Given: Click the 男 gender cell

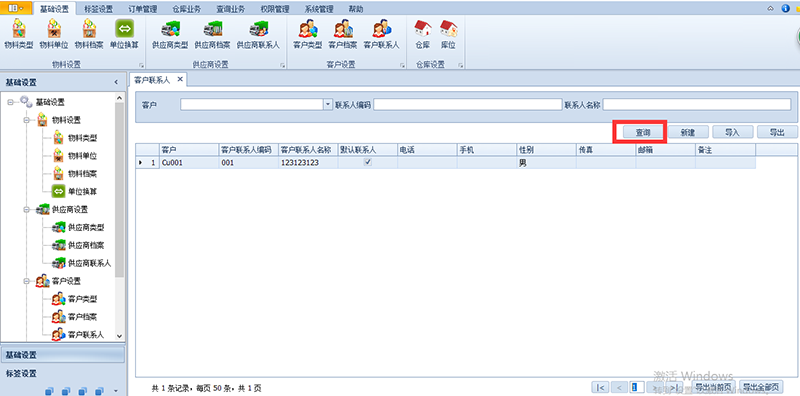Looking at the screenshot, I should [x=546, y=163].
